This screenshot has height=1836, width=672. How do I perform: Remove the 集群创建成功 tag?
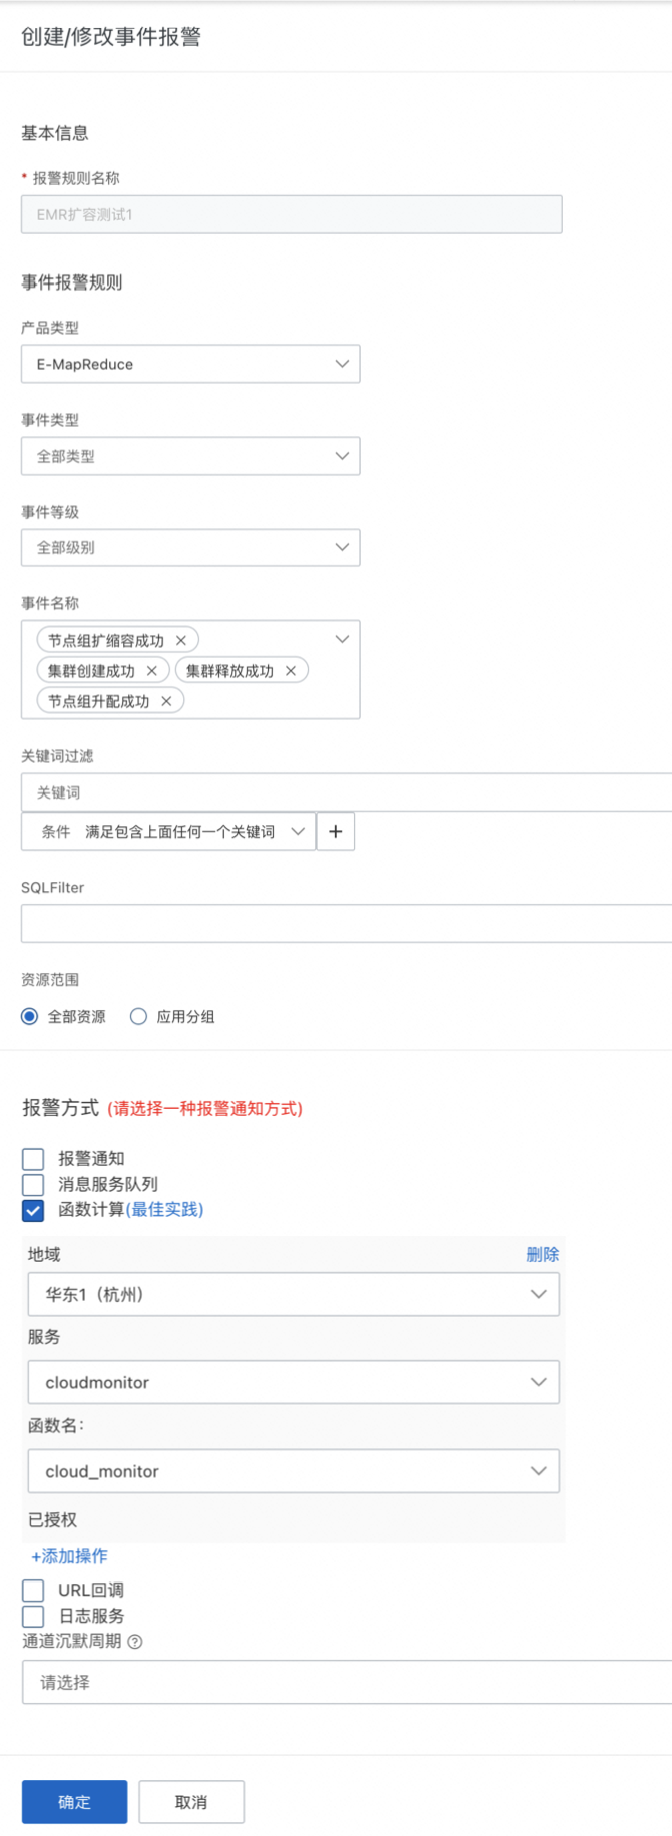[152, 671]
